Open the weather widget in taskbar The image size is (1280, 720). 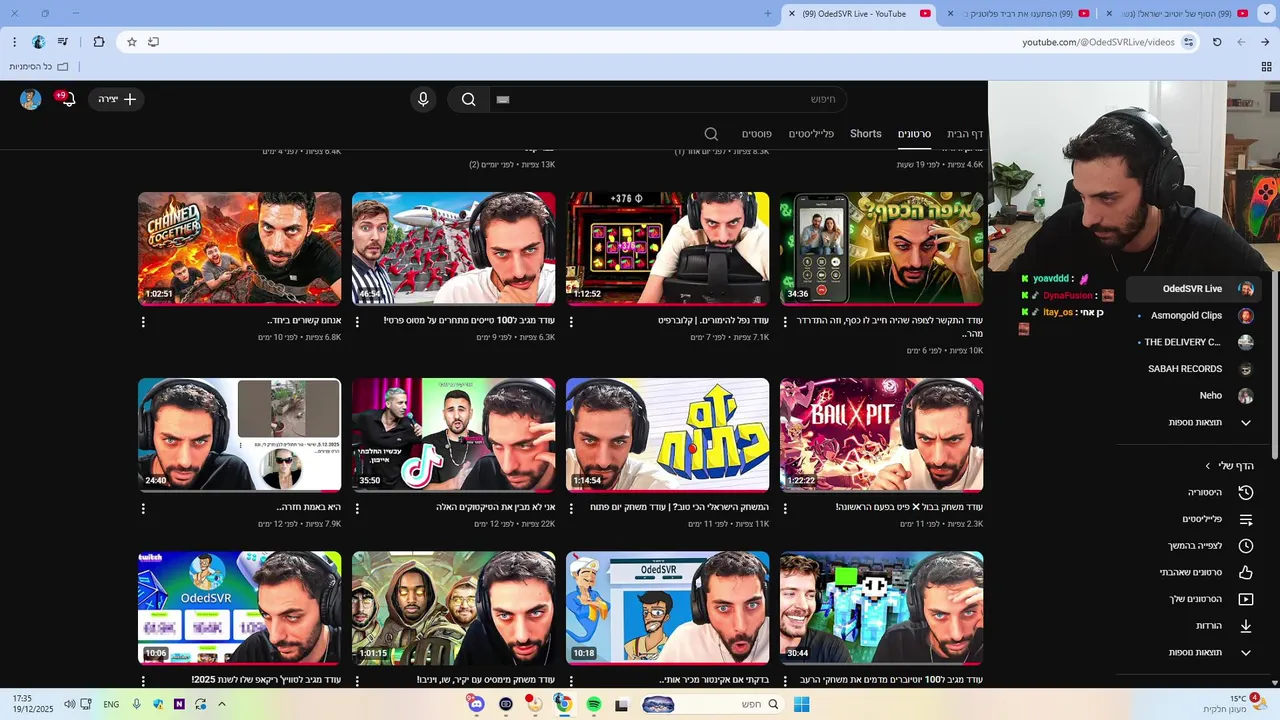point(1234,704)
